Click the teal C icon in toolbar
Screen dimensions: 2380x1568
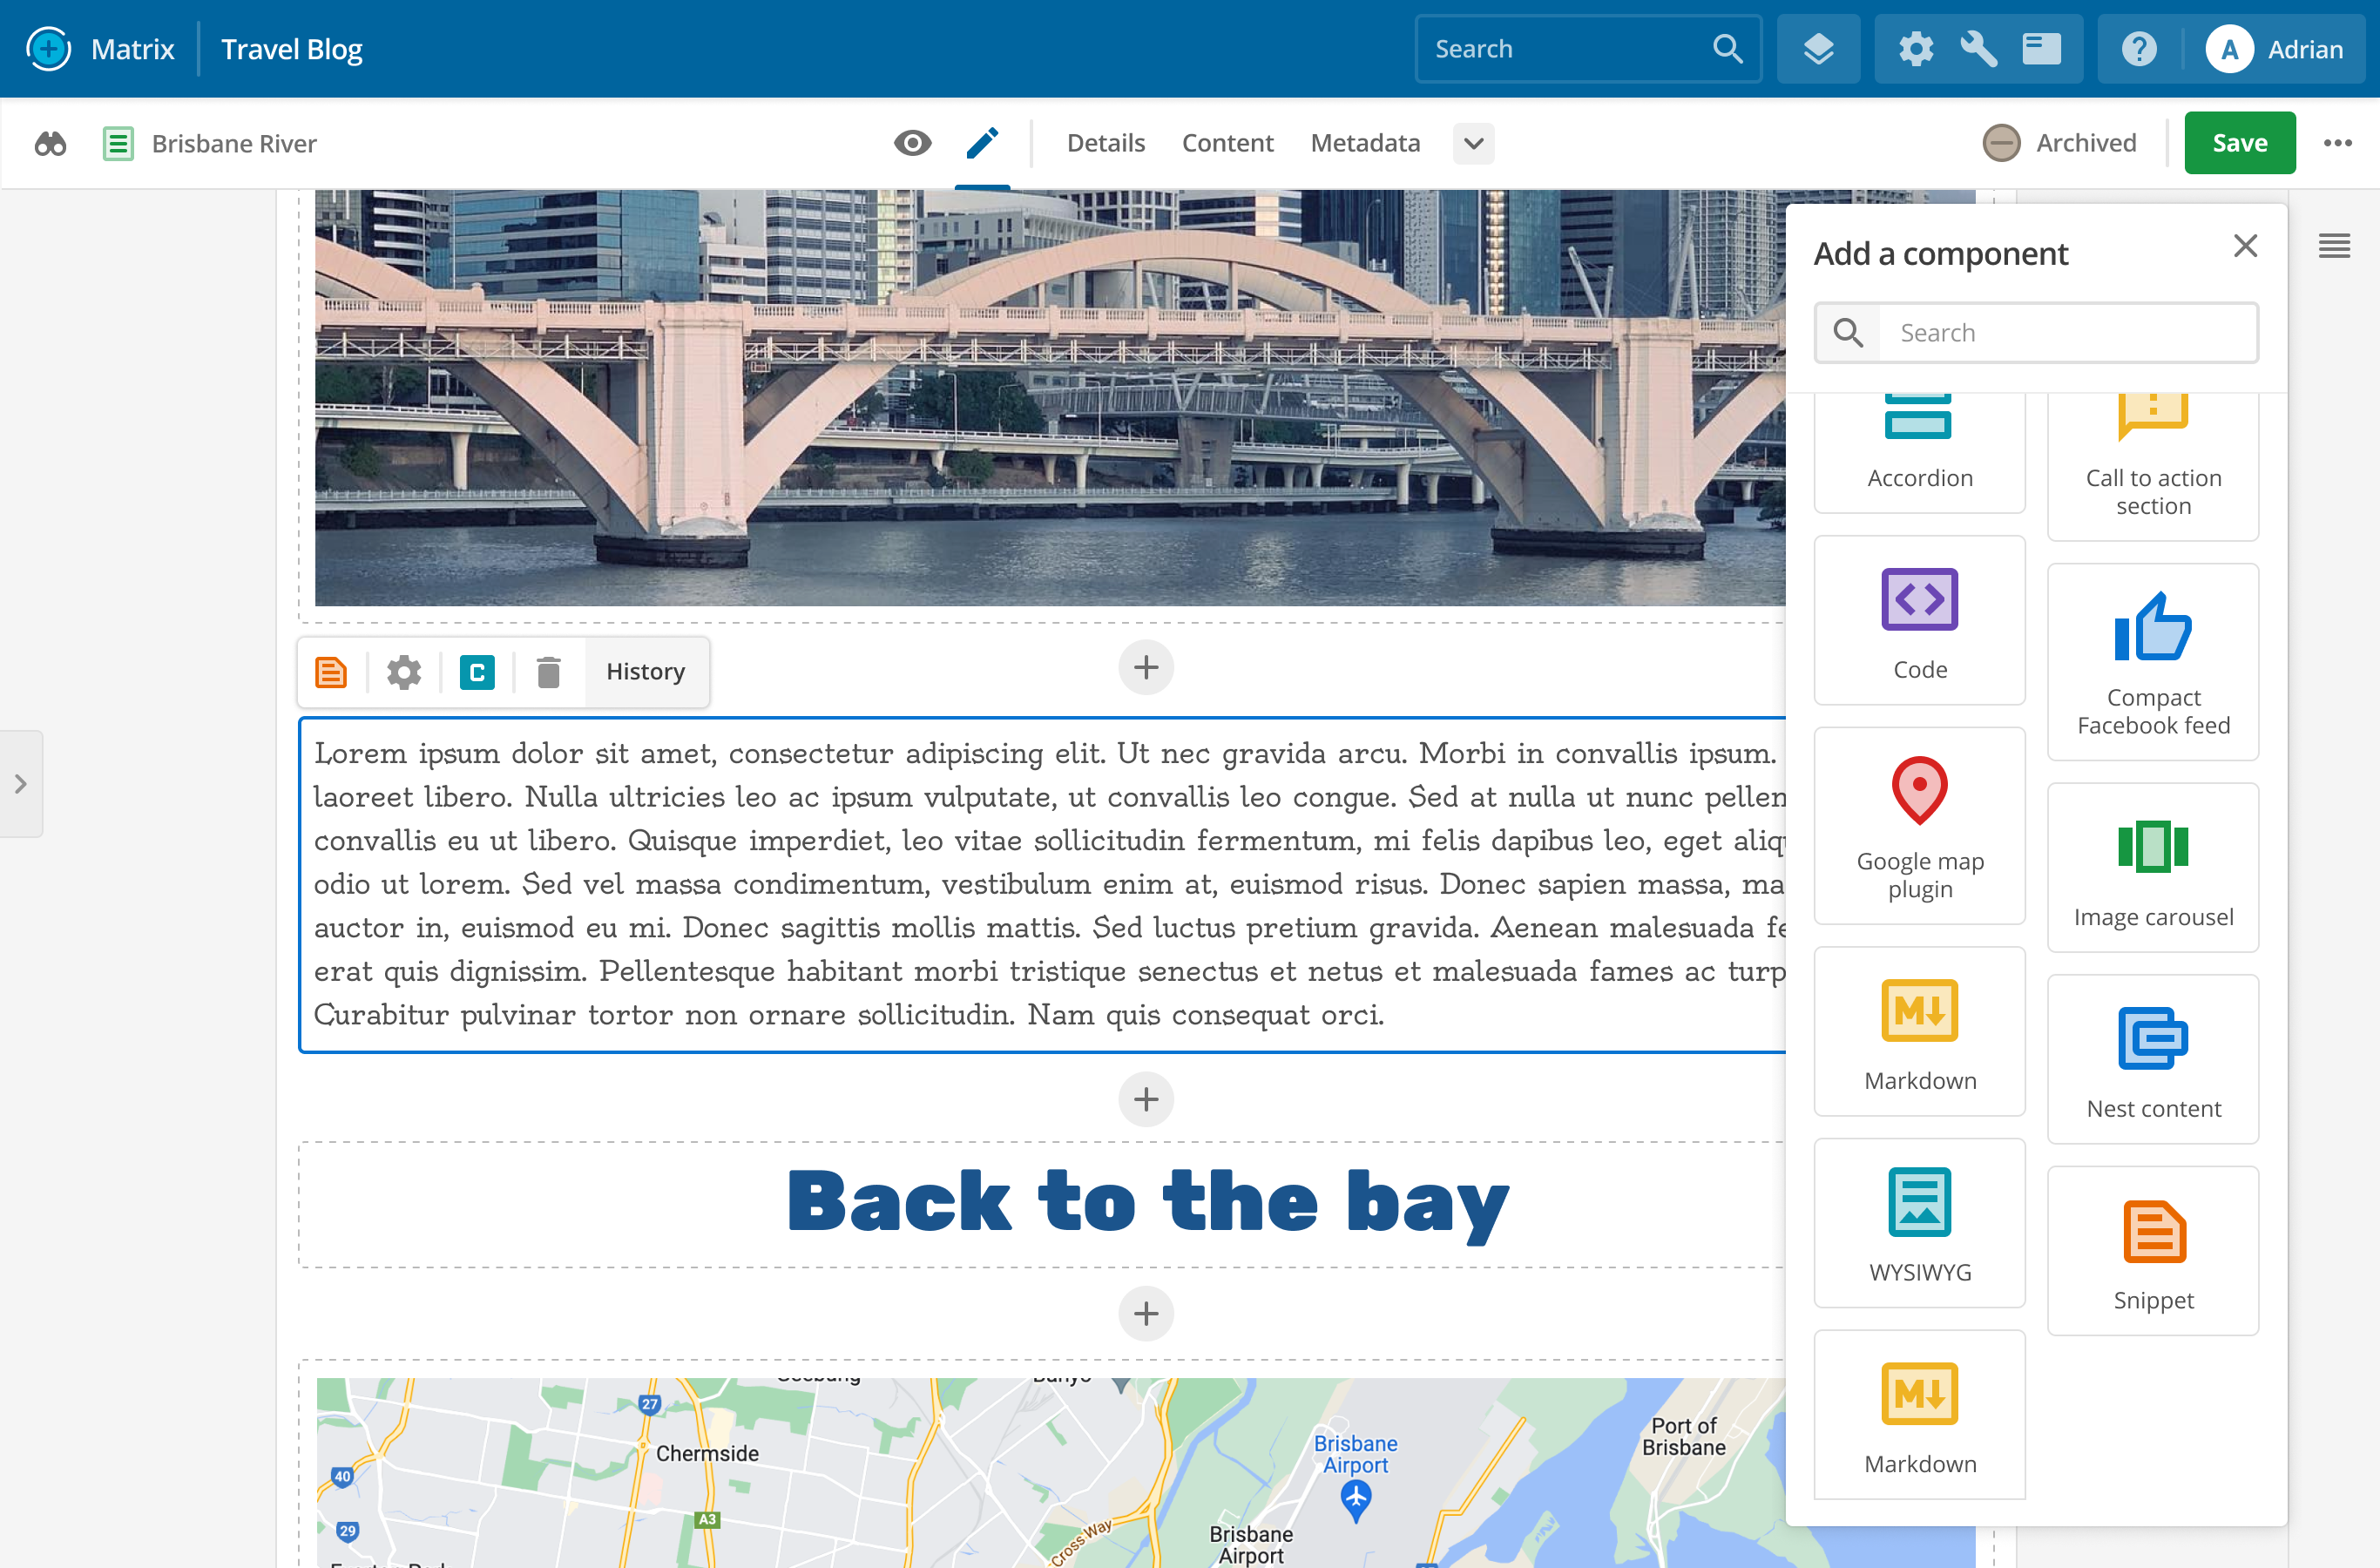pos(477,672)
